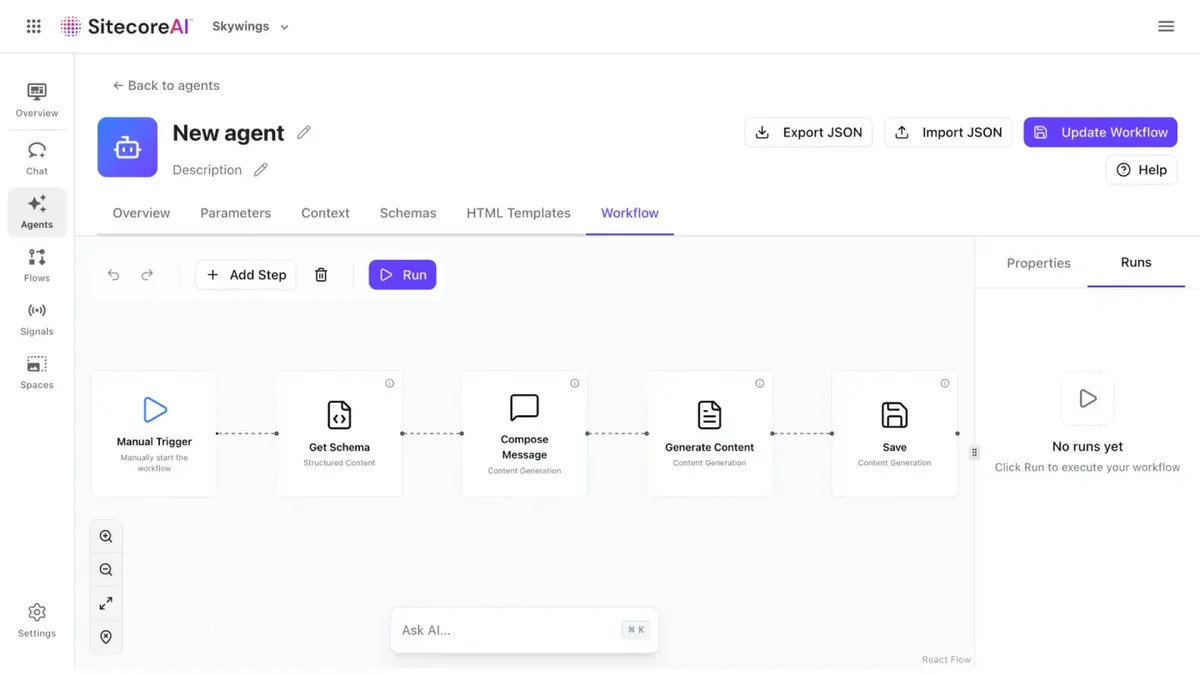Open Spaces in the sidebar

tap(37, 373)
